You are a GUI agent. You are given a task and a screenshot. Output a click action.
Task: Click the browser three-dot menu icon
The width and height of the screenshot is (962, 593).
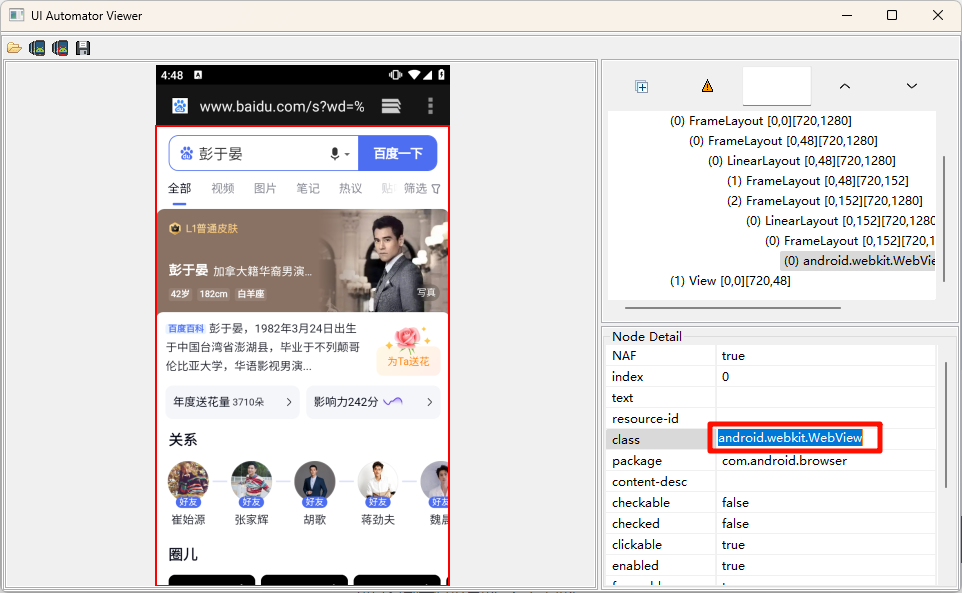pos(430,106)
